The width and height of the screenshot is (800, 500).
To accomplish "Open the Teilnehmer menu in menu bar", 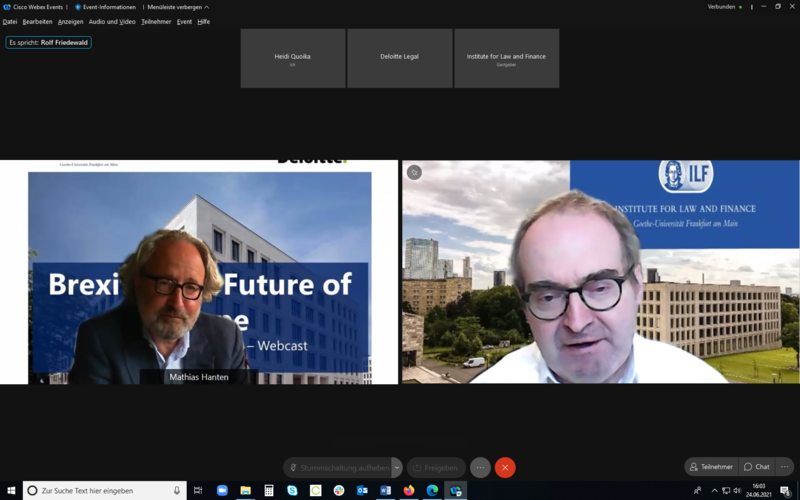I will tap(156, 21).
